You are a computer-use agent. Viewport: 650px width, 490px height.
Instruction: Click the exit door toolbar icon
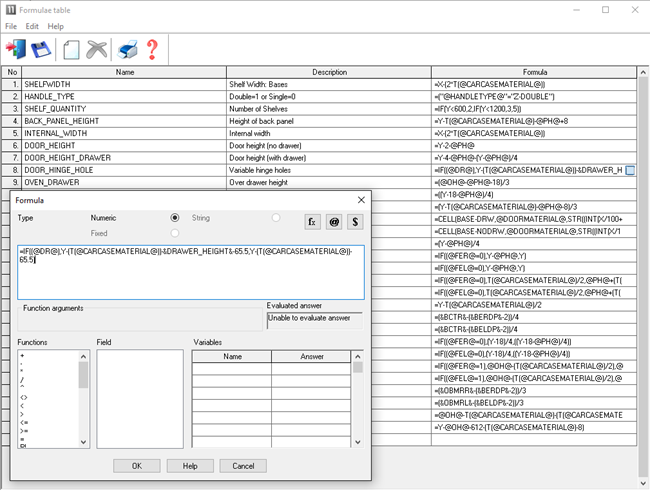tap(17, 50)
